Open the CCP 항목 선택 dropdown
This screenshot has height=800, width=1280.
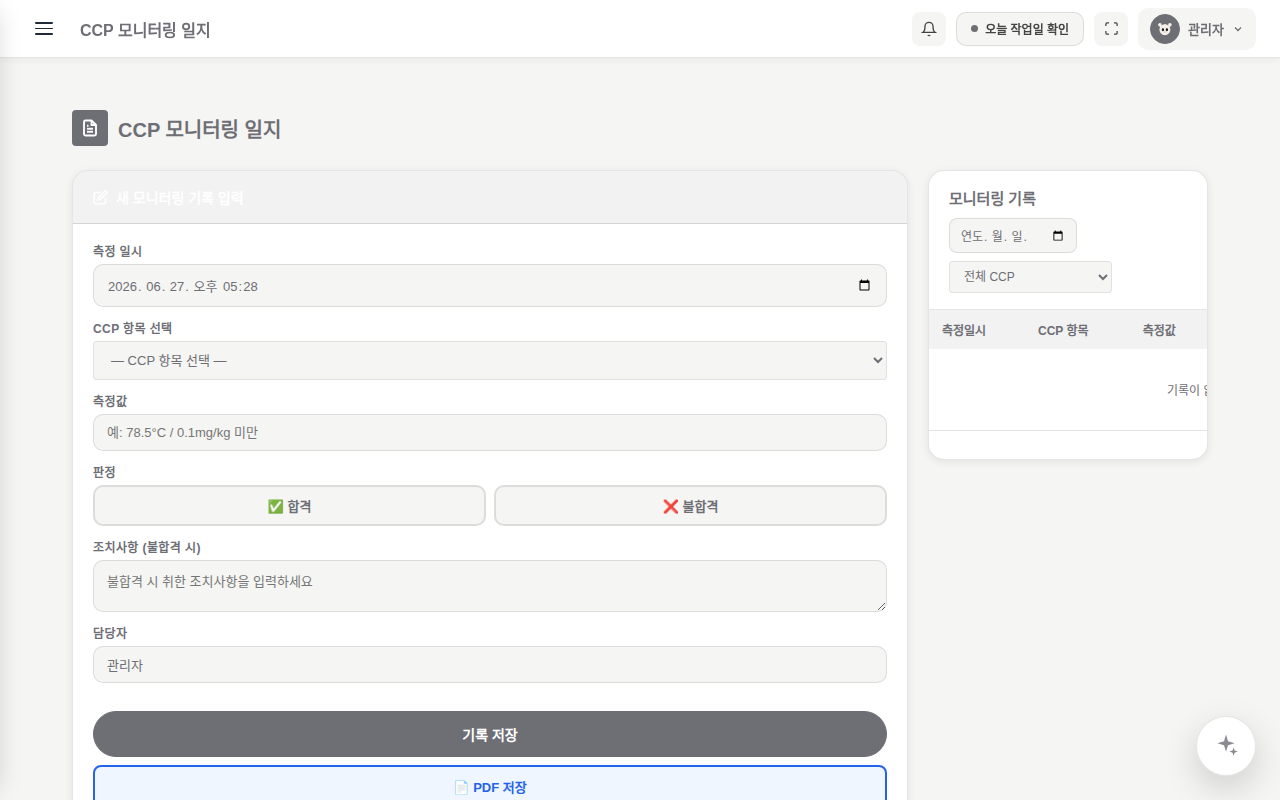(490, 360)
